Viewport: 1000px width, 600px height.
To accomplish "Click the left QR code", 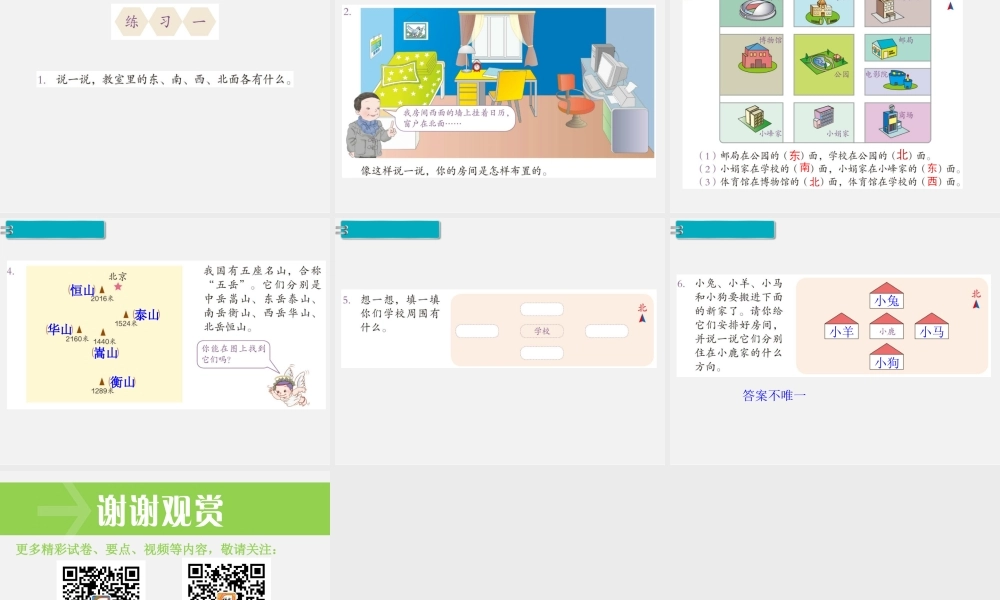I will pyautogui.click(x=100, y=585).
